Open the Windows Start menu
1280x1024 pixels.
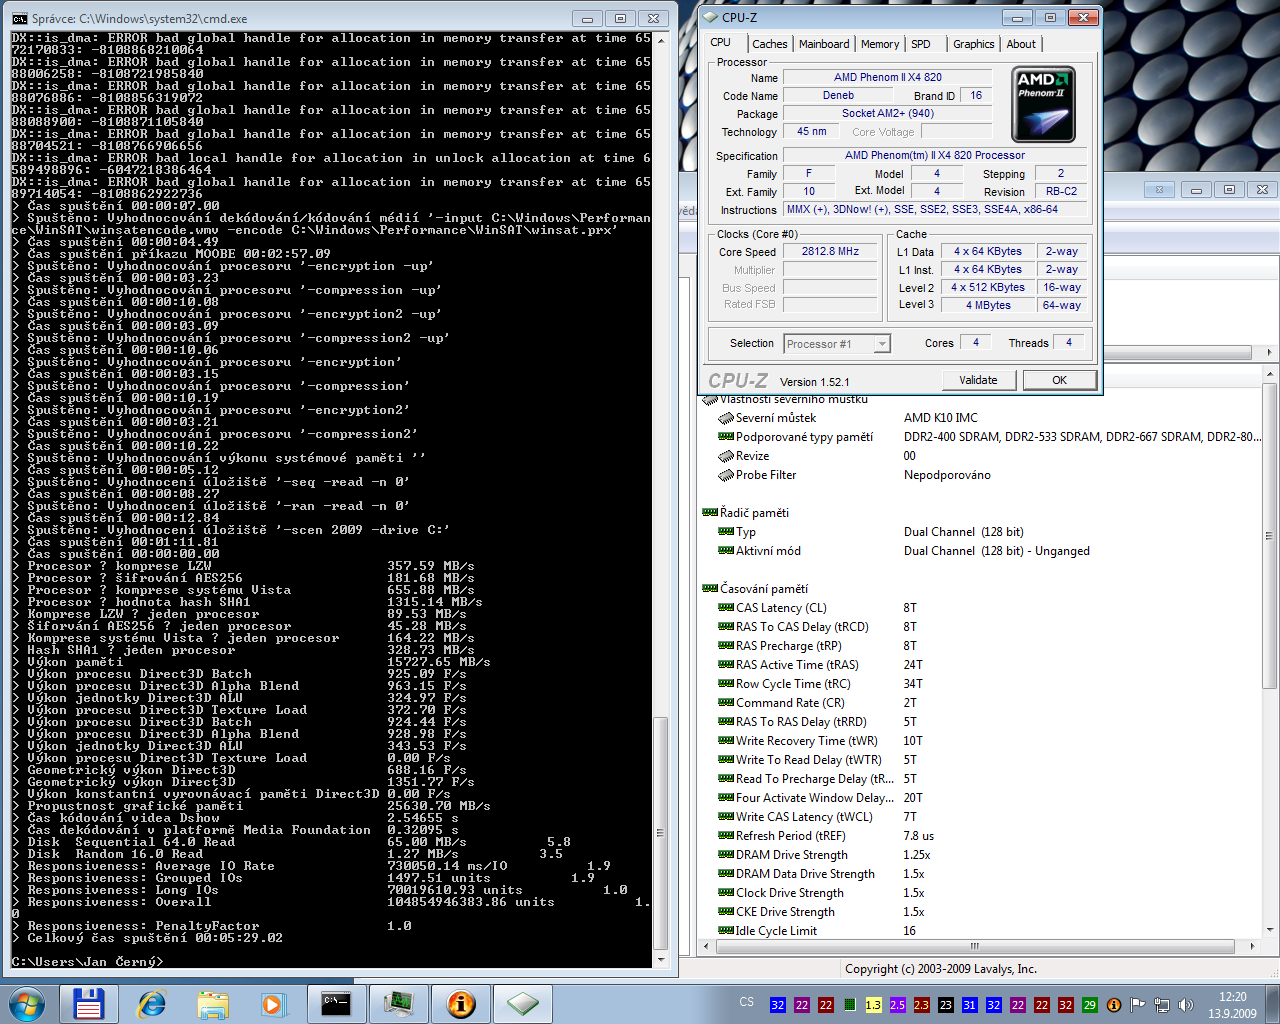(x=27, y=1003)
